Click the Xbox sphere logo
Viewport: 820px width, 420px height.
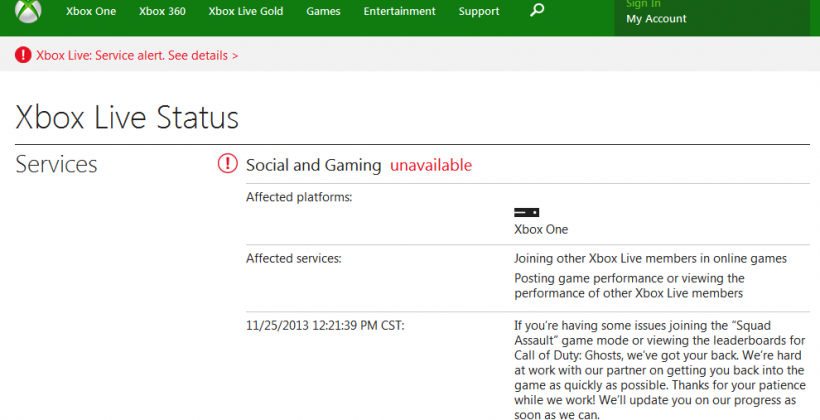[28, 10]
